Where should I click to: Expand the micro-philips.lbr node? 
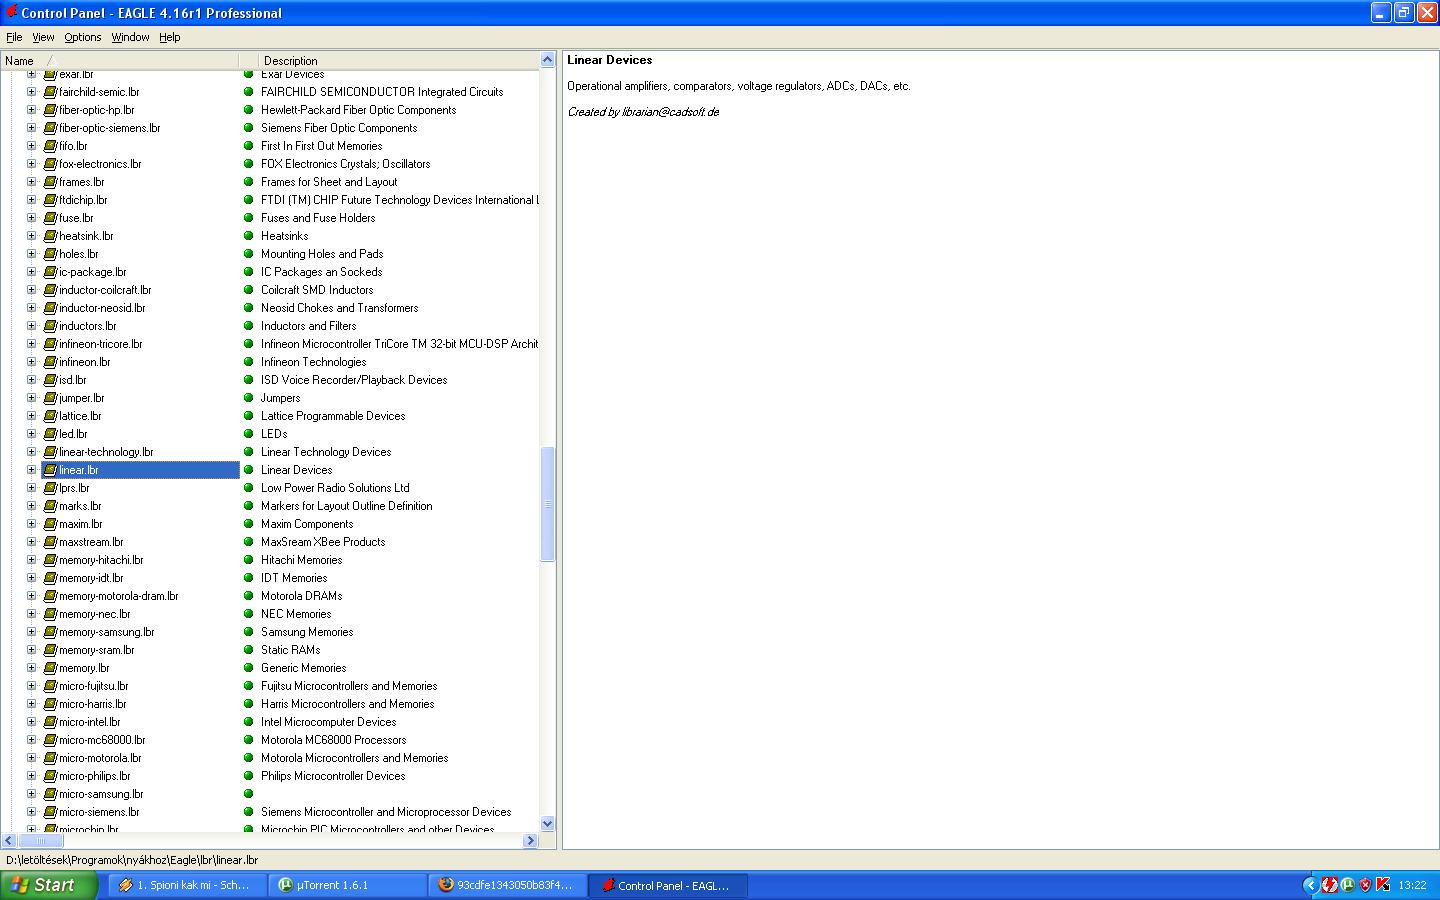point(31,776)
